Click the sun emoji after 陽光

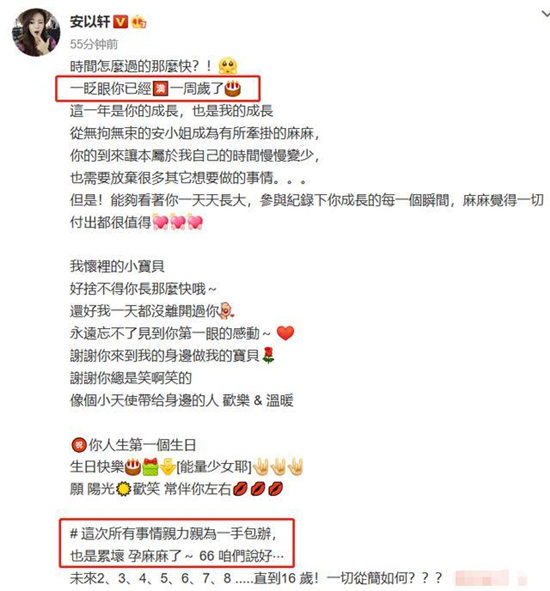[123, 489]
